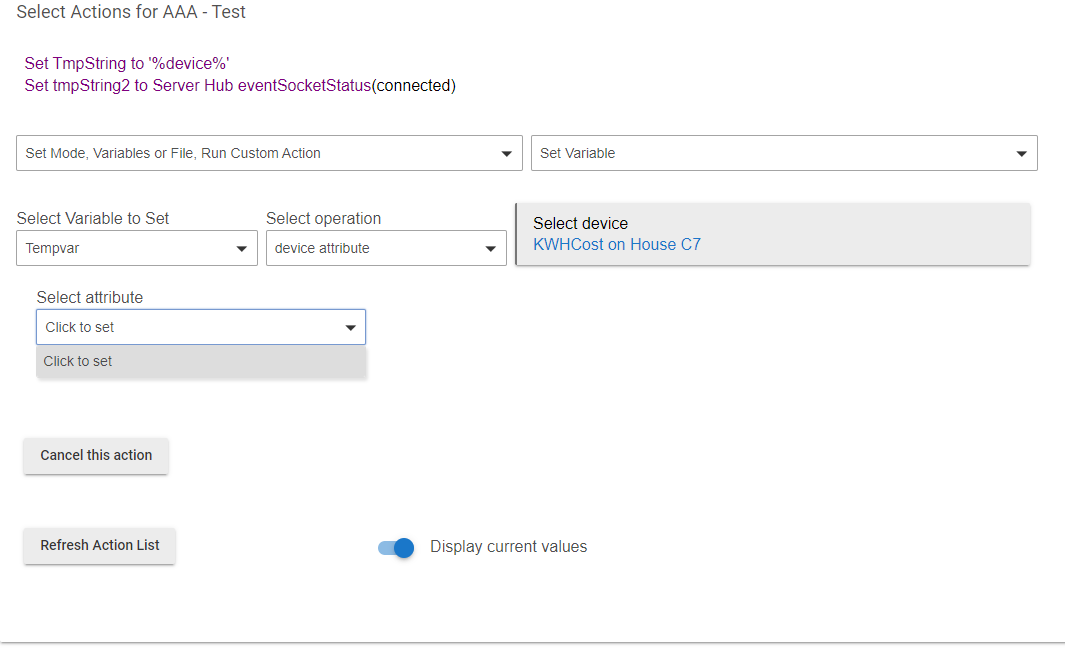The image size is (1065, 652).
Task: Click the Display current values label
Action: click(x=508, y=547)
